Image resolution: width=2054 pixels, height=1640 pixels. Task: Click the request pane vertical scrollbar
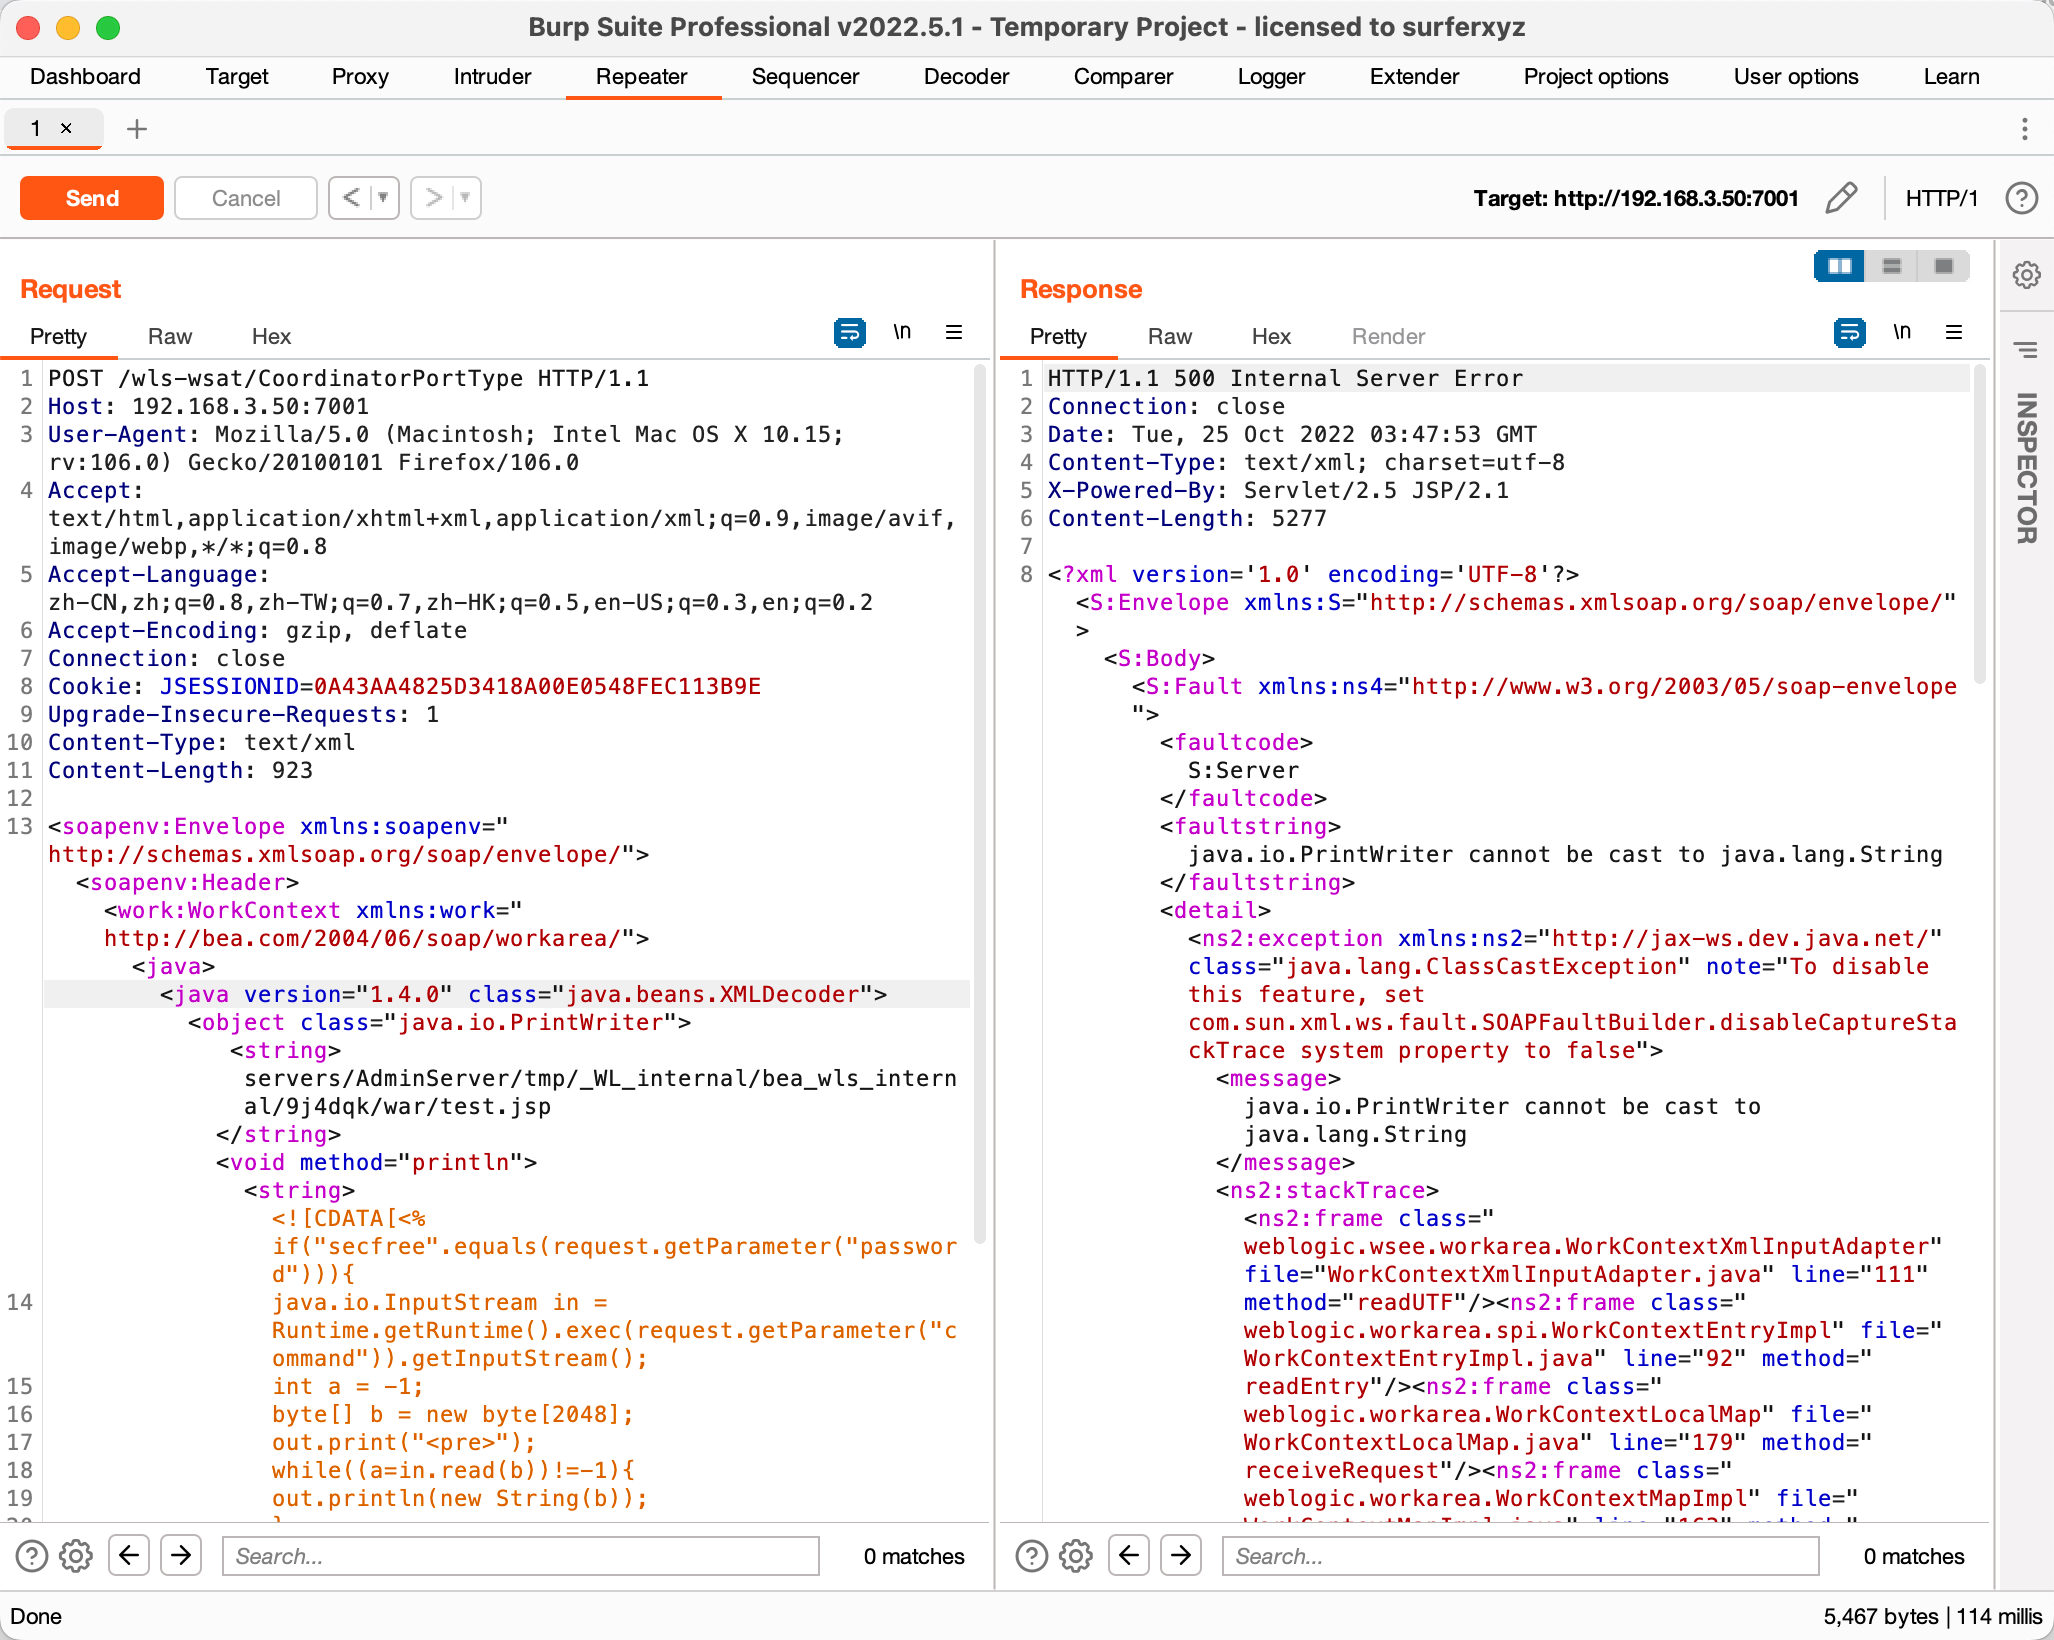point(980,800)
